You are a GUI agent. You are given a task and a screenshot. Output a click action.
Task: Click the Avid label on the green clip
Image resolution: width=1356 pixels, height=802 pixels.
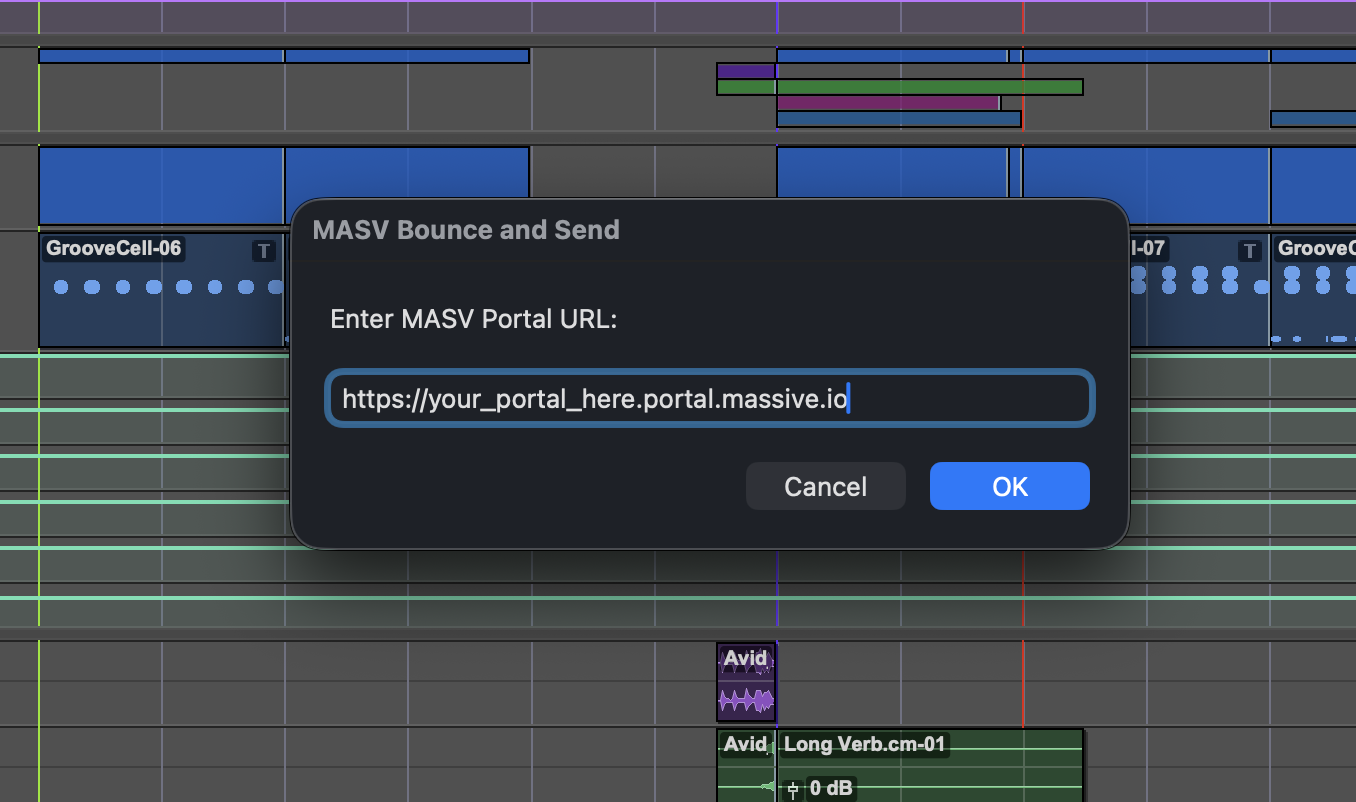tap(744, 744)
